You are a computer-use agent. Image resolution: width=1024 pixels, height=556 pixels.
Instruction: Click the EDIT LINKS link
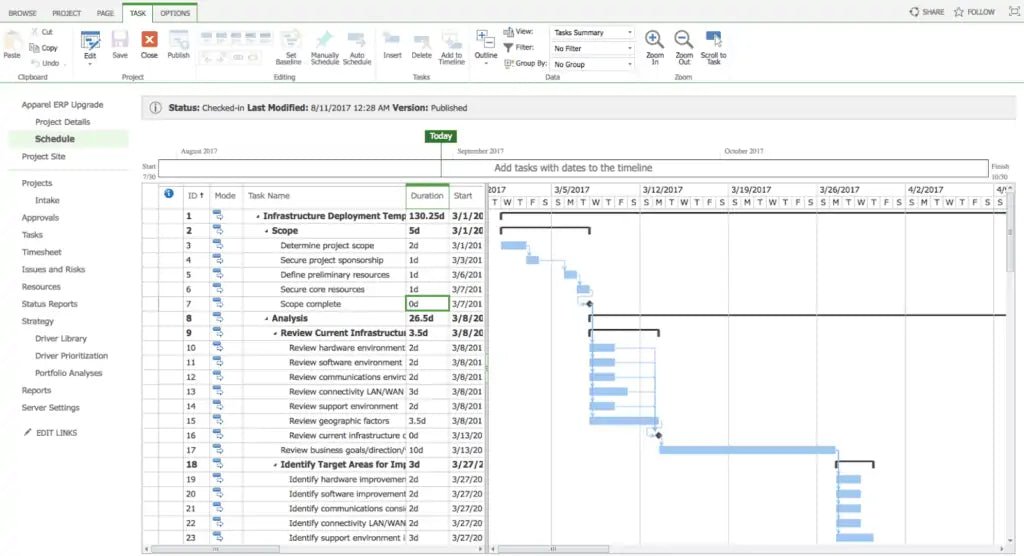tap(56, 433)
